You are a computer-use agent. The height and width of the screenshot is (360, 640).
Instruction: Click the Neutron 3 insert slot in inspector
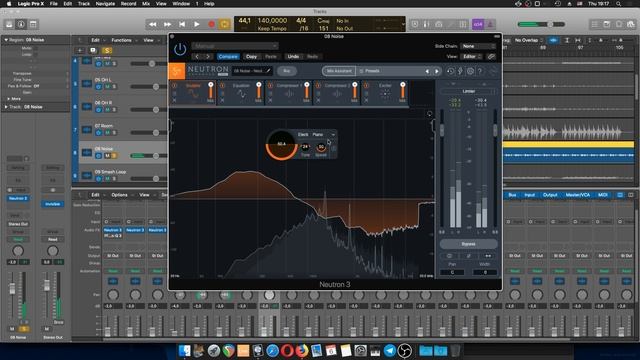[18, 198]
